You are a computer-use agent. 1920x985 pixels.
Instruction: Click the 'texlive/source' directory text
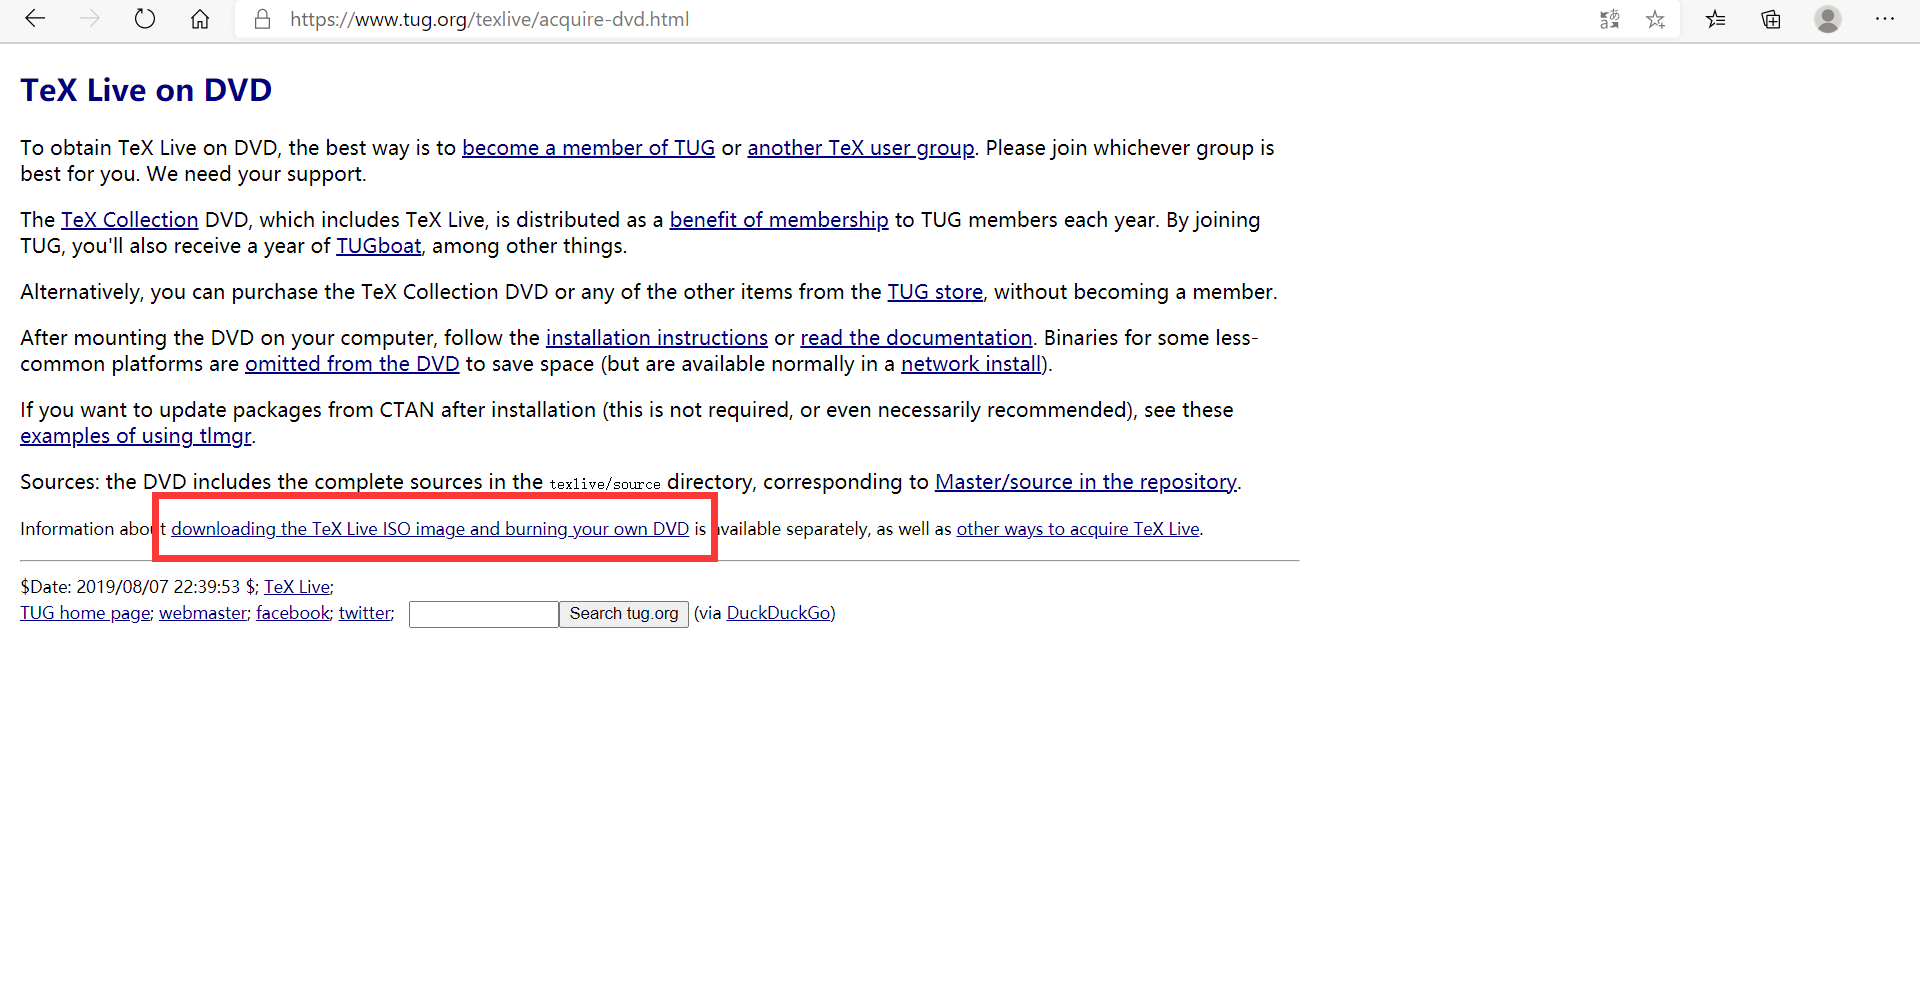point(605,484)
